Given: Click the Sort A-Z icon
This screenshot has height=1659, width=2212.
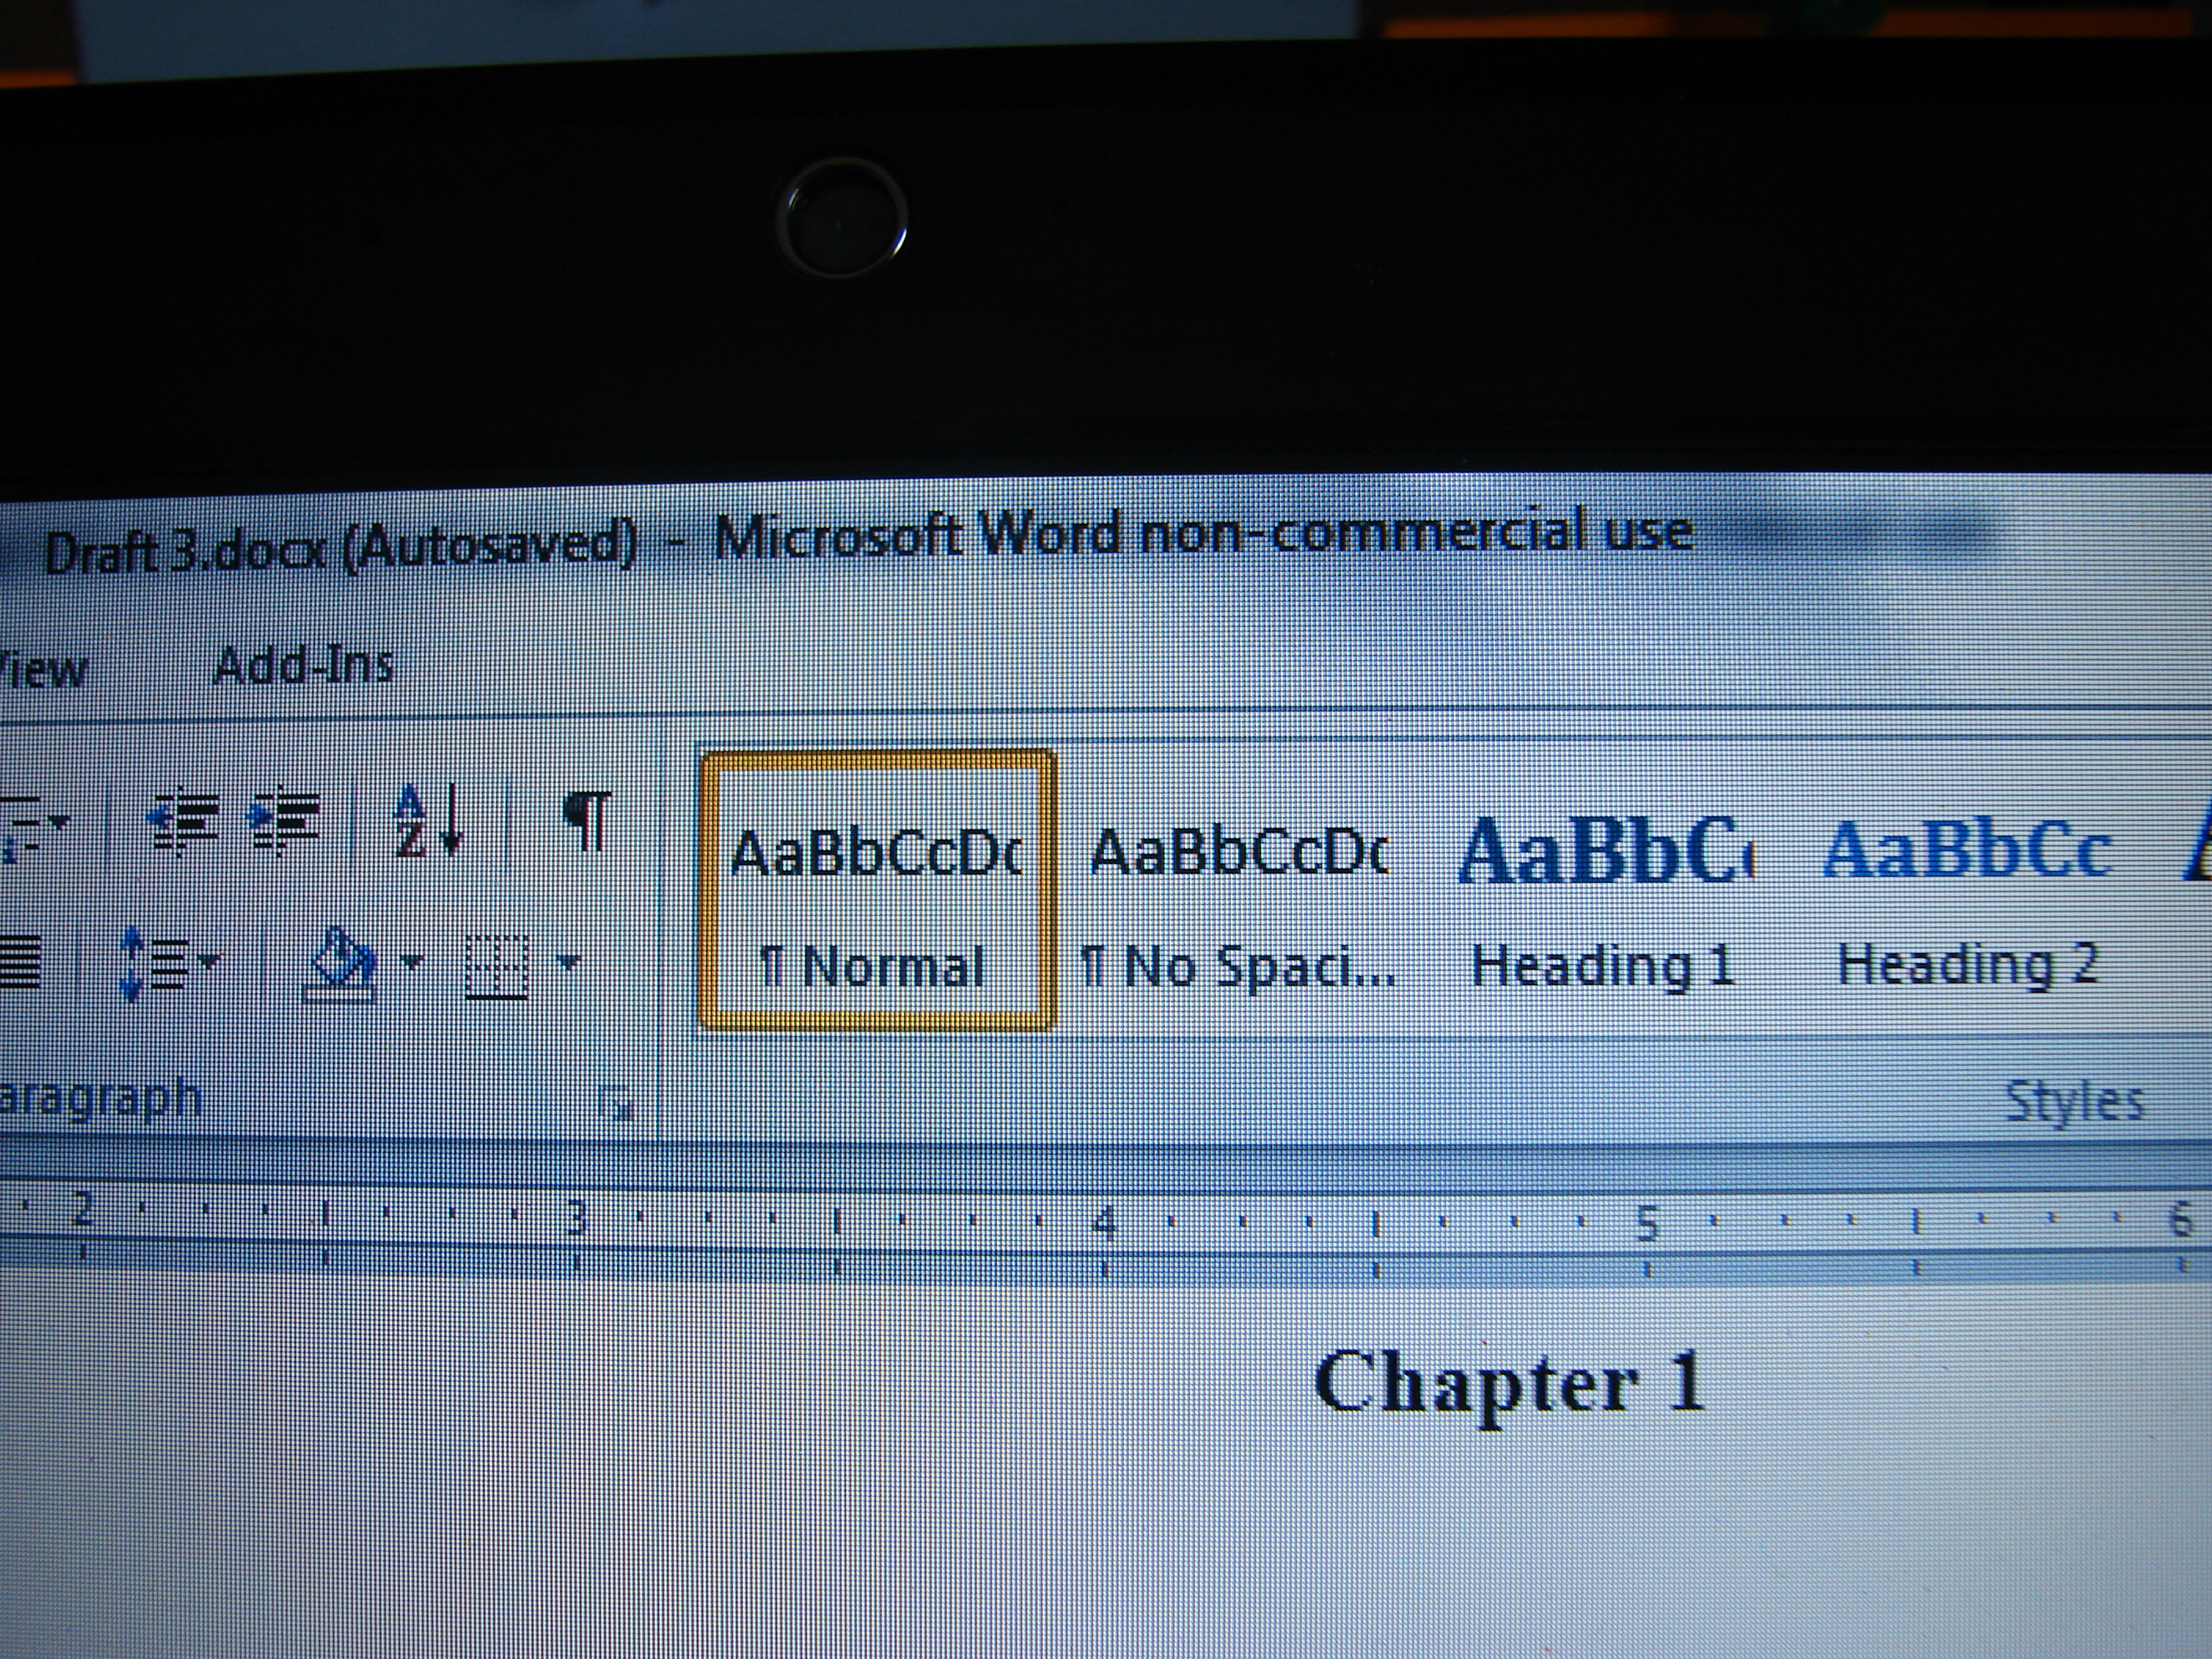Looking at the screenshot, I should pyautogui.click(x=428, y=822).
